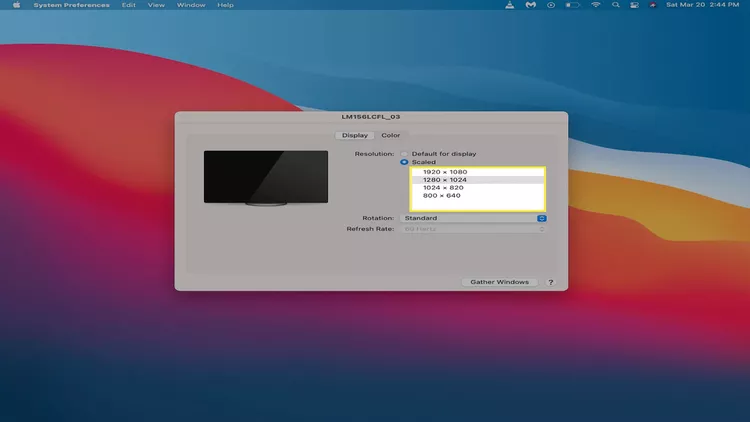
Task: Open the Help menu
Action: 225,5
